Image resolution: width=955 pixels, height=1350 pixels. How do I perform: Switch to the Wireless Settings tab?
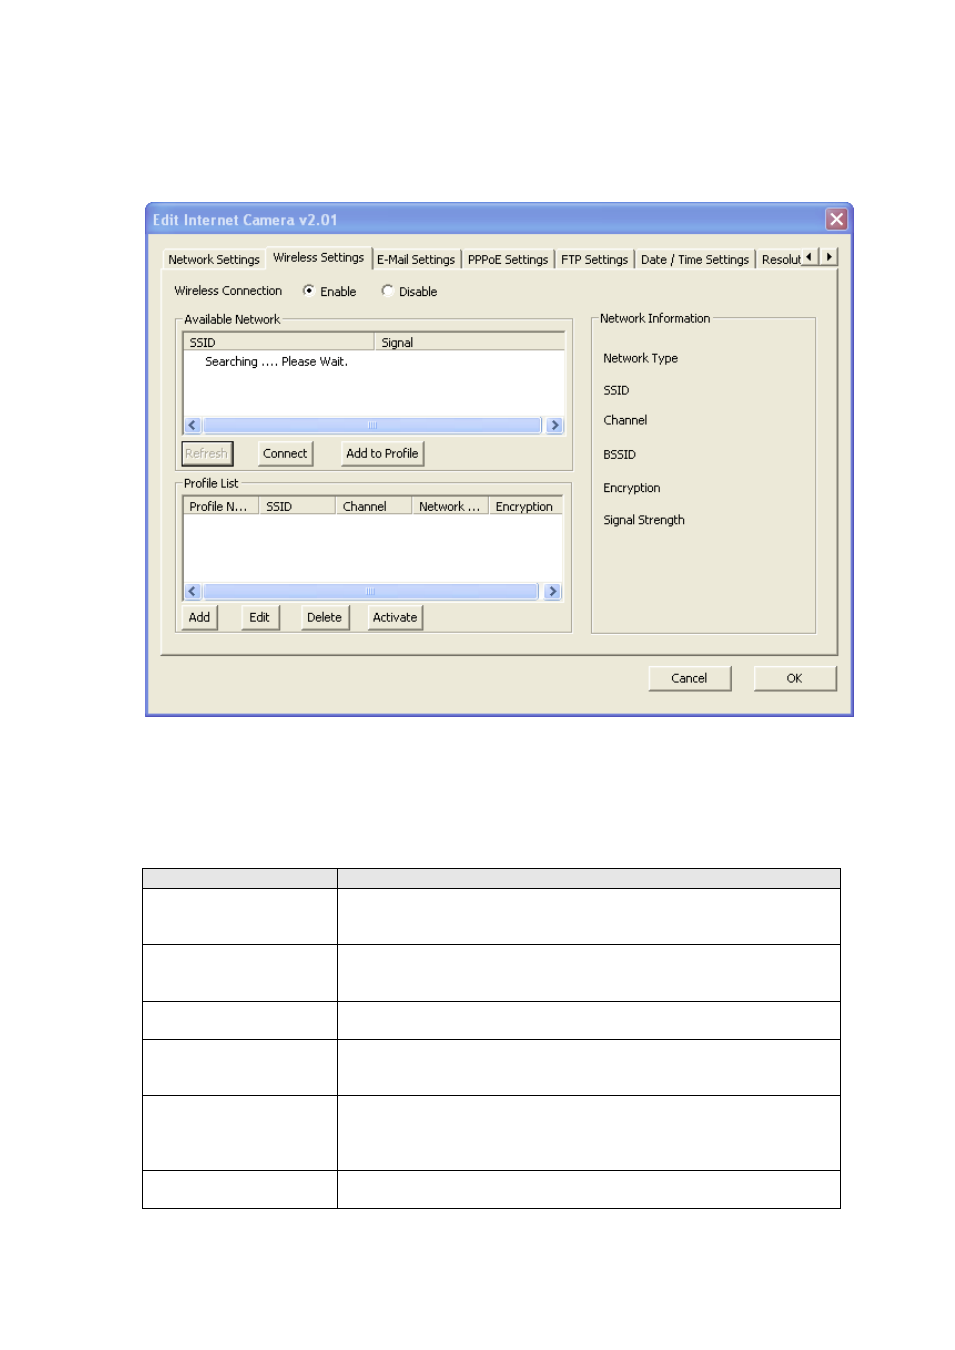click(x=319, y=257)
